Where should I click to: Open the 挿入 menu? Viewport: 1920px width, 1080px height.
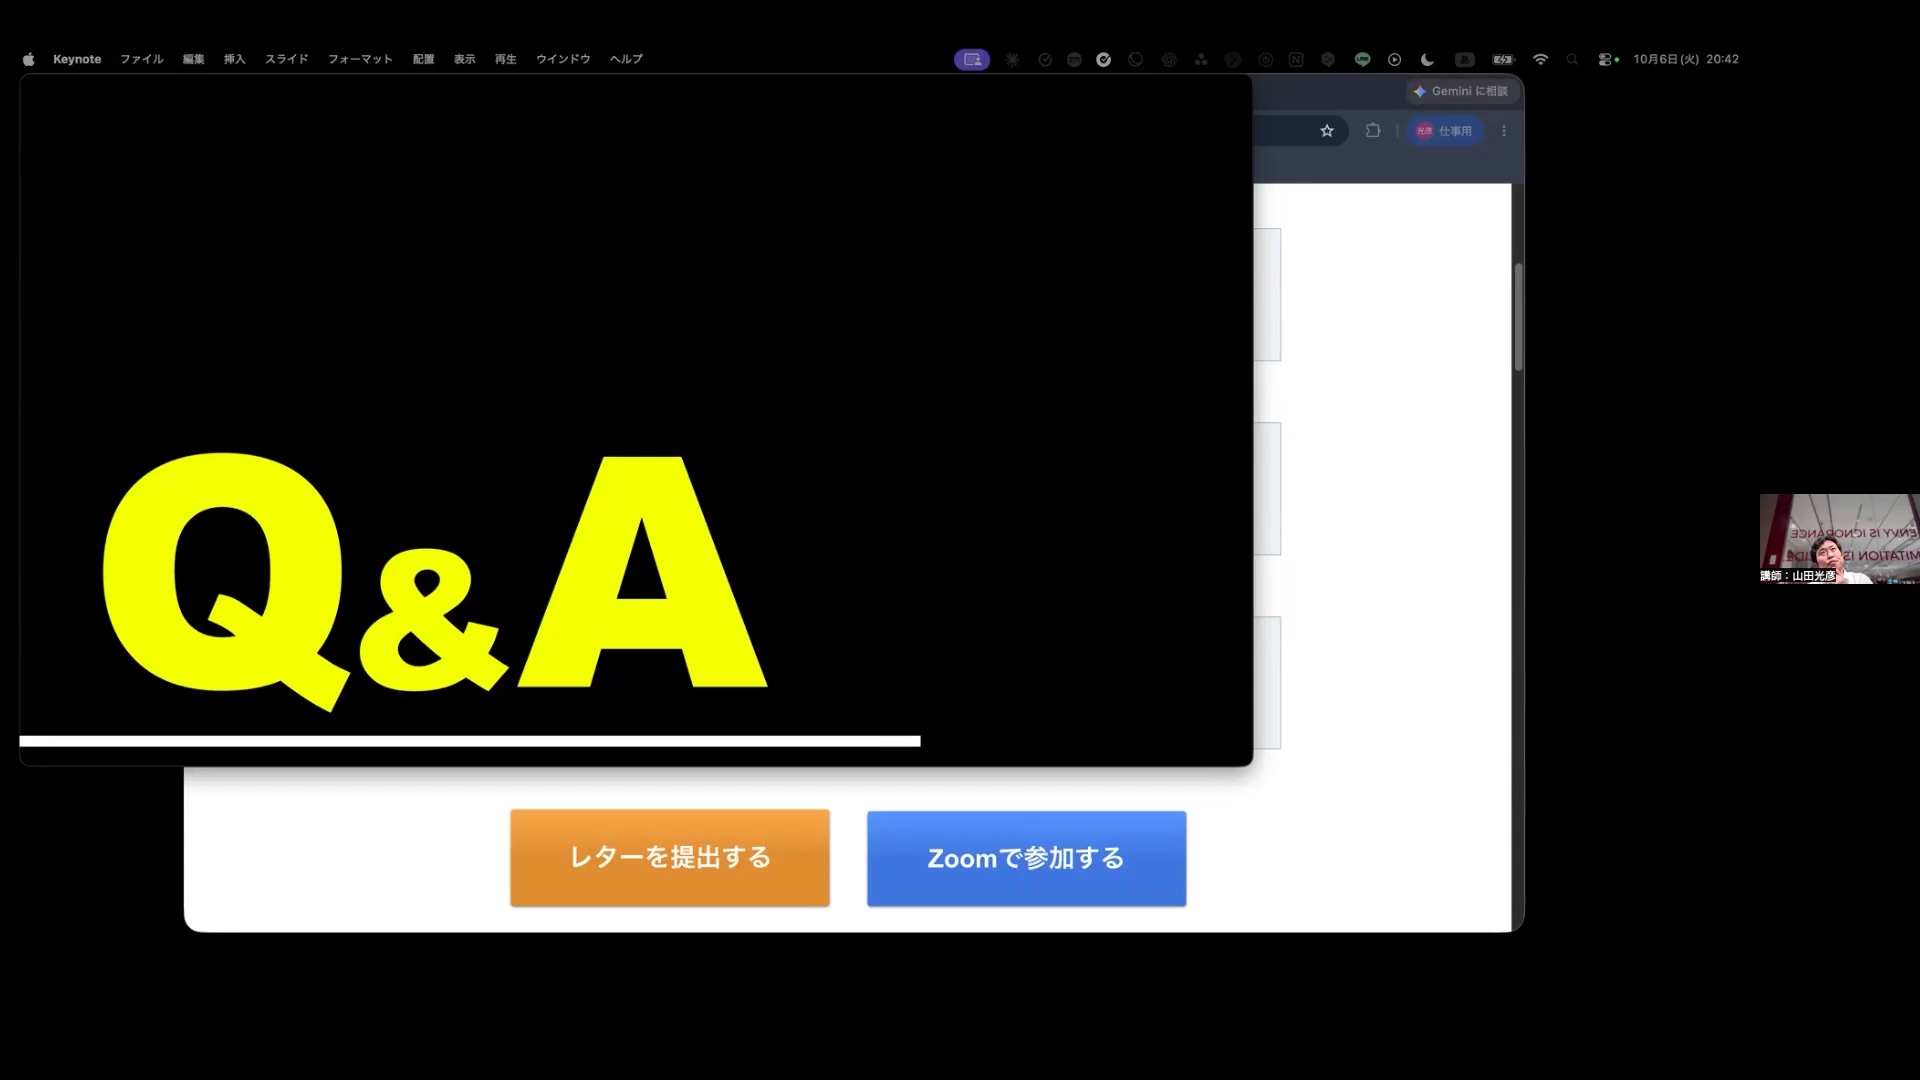234,59
